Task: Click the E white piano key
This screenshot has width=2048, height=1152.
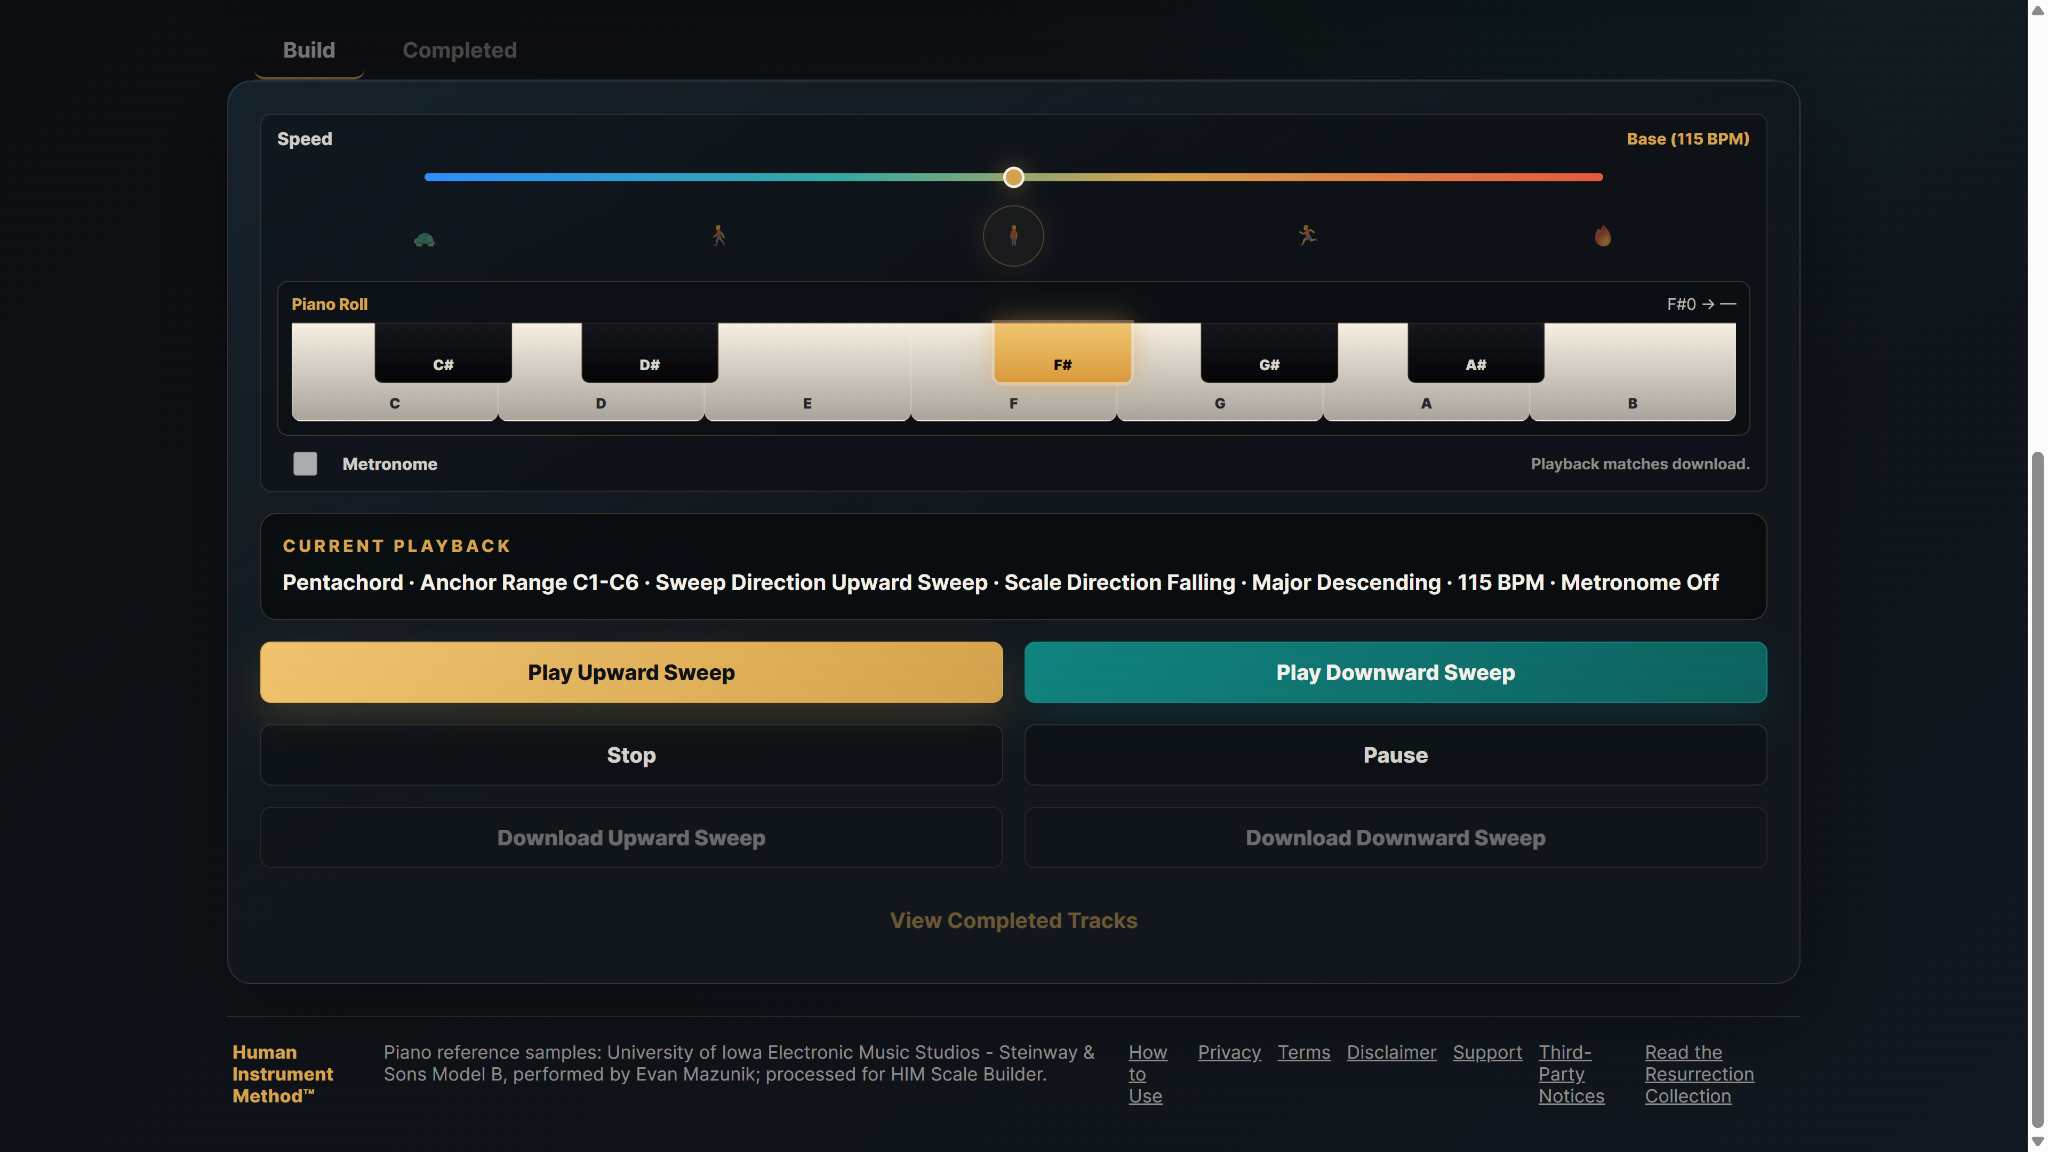Action: point(807,403)
